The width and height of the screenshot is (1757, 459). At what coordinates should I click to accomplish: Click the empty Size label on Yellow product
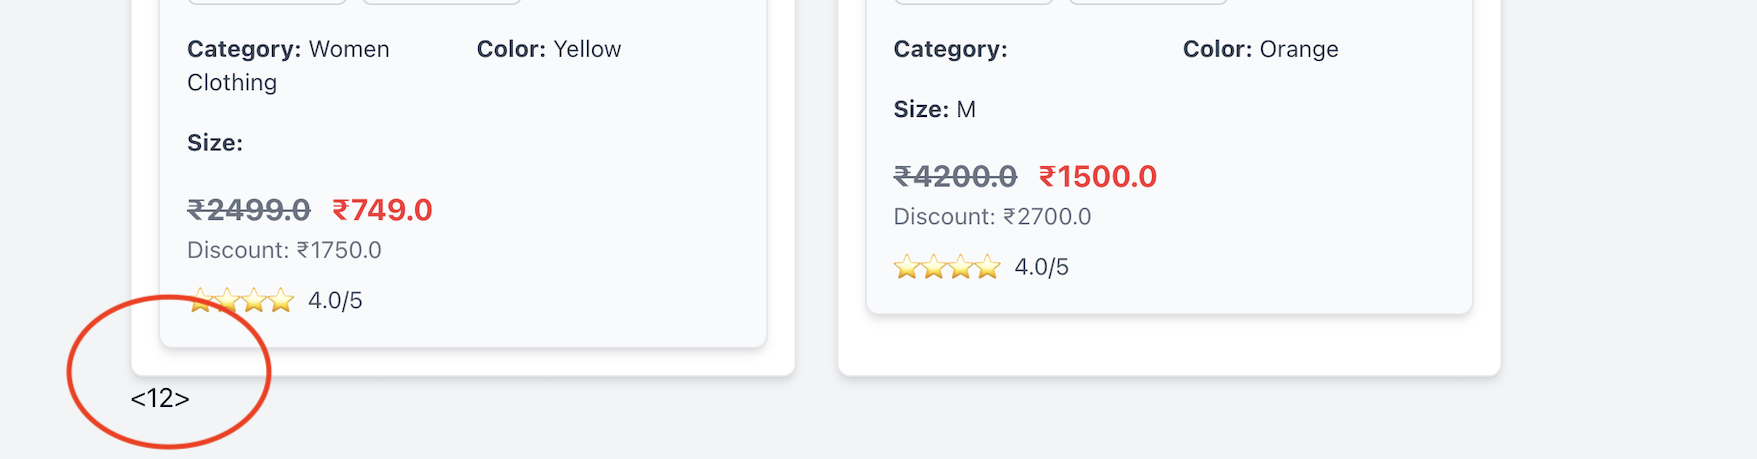click(x=215, y=143)
